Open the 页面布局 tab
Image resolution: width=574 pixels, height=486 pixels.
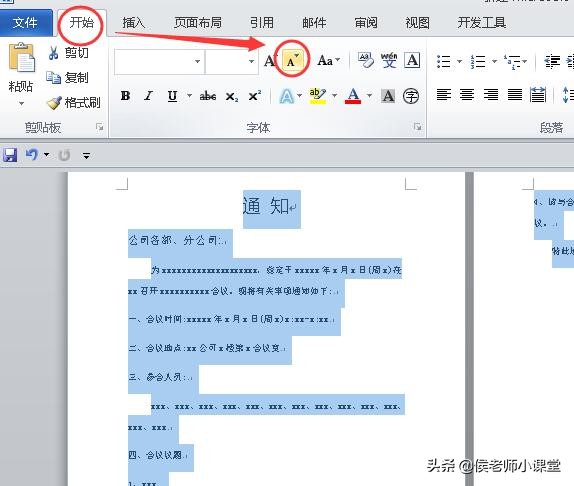[x=198, y=23]
